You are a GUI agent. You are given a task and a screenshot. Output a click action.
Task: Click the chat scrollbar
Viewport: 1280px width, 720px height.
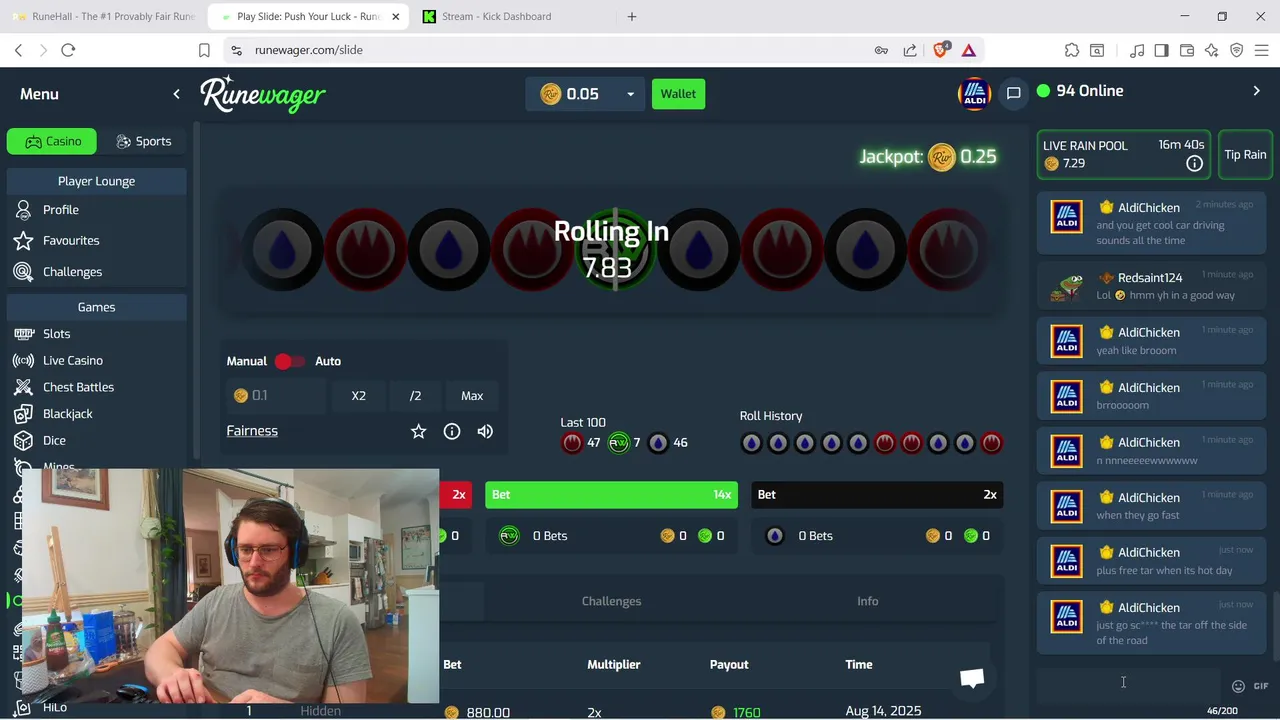1275,626
